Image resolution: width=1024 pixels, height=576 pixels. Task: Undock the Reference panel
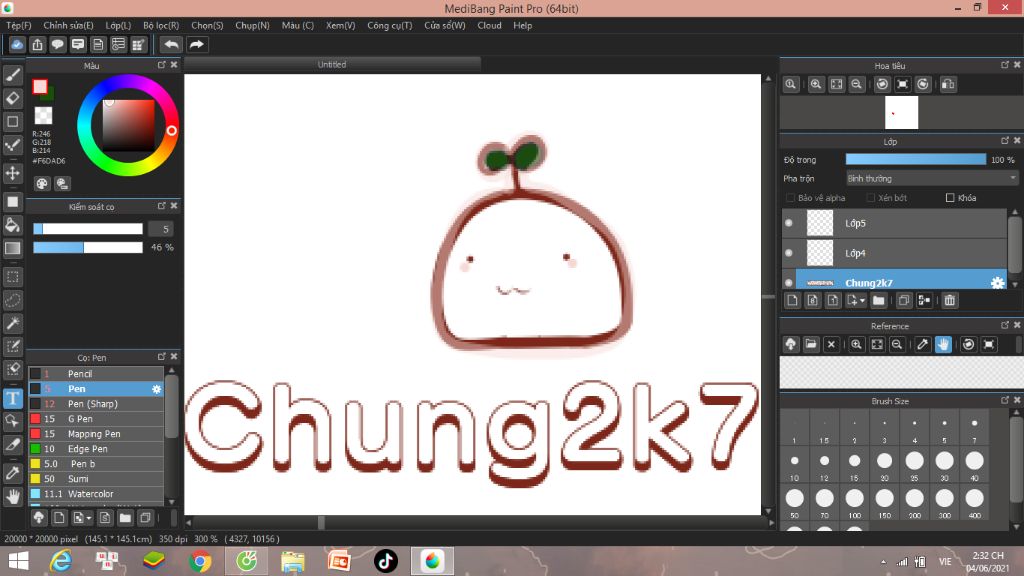(1004, 325)
